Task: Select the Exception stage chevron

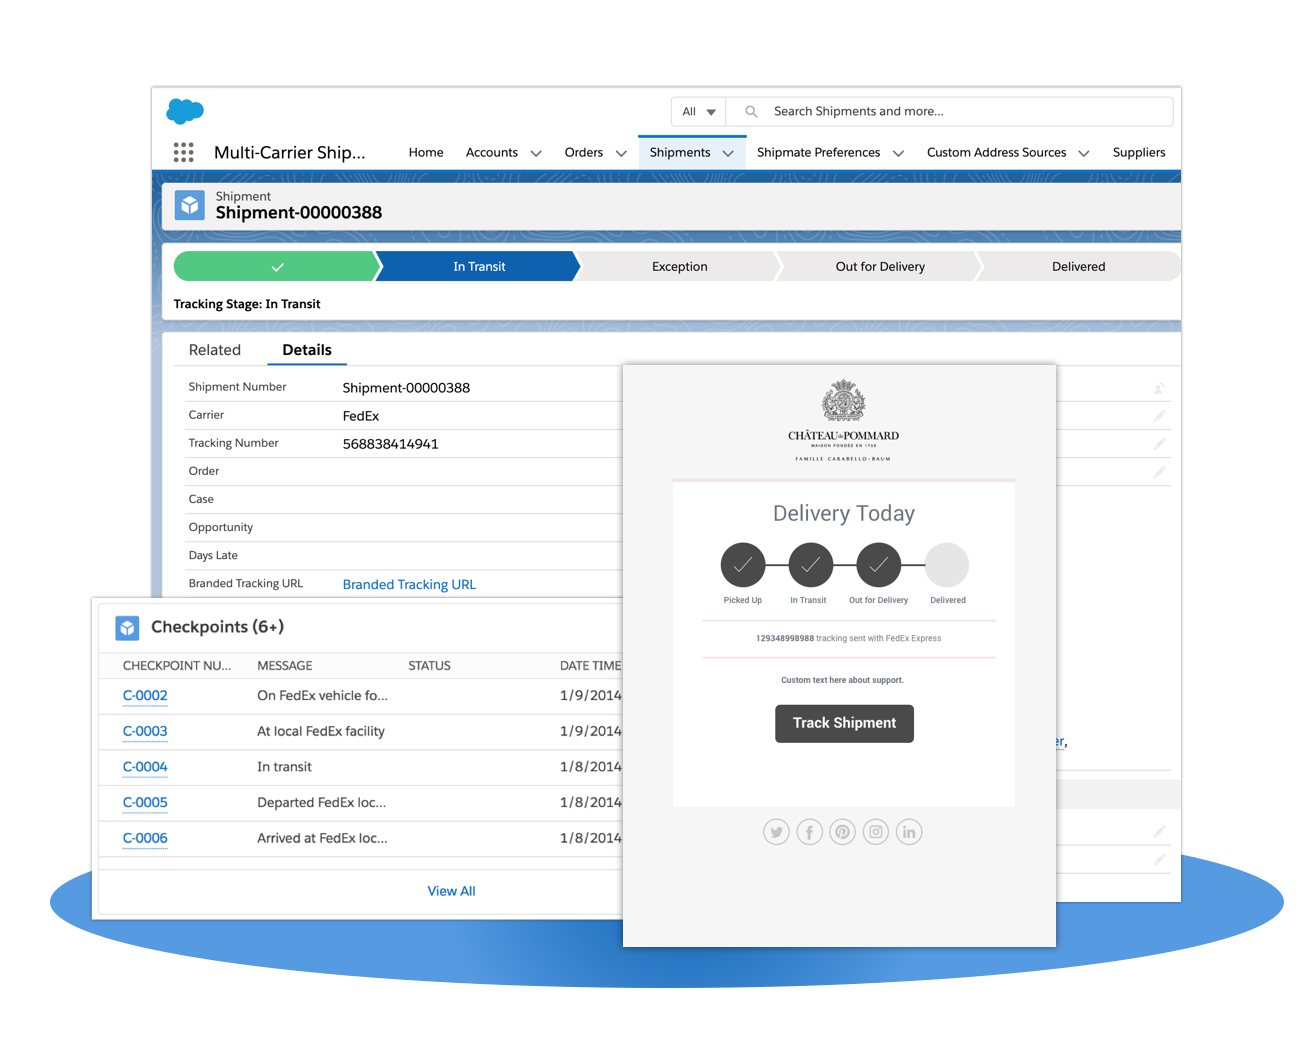Action: click(679, 266)
